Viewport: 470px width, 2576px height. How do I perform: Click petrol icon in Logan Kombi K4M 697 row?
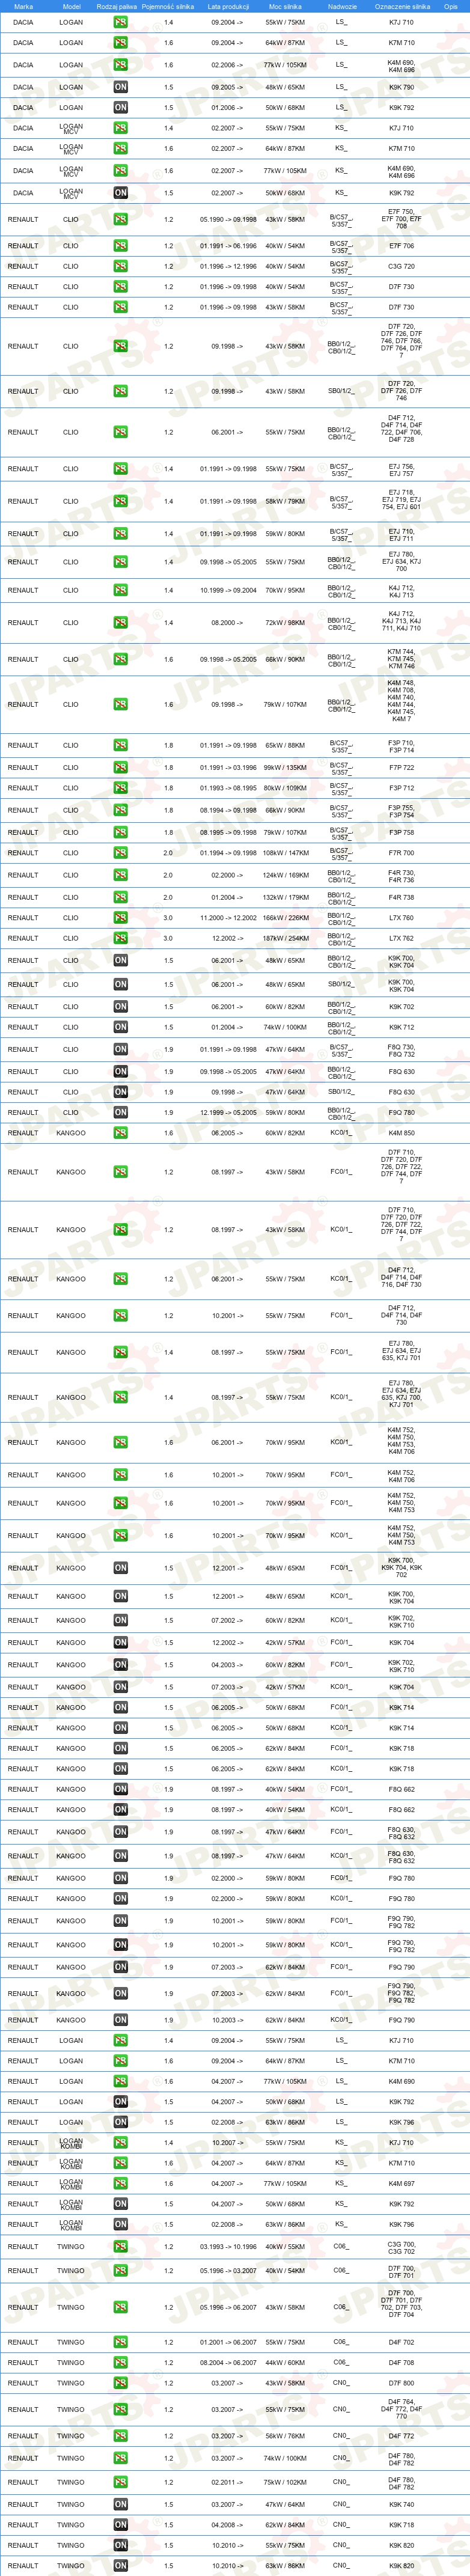click(120, 2183)
